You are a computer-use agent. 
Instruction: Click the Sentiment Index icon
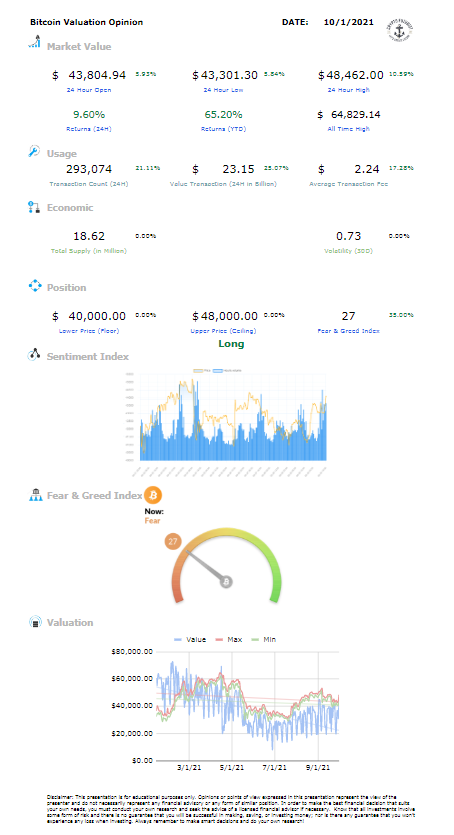[x=34, y=355]
